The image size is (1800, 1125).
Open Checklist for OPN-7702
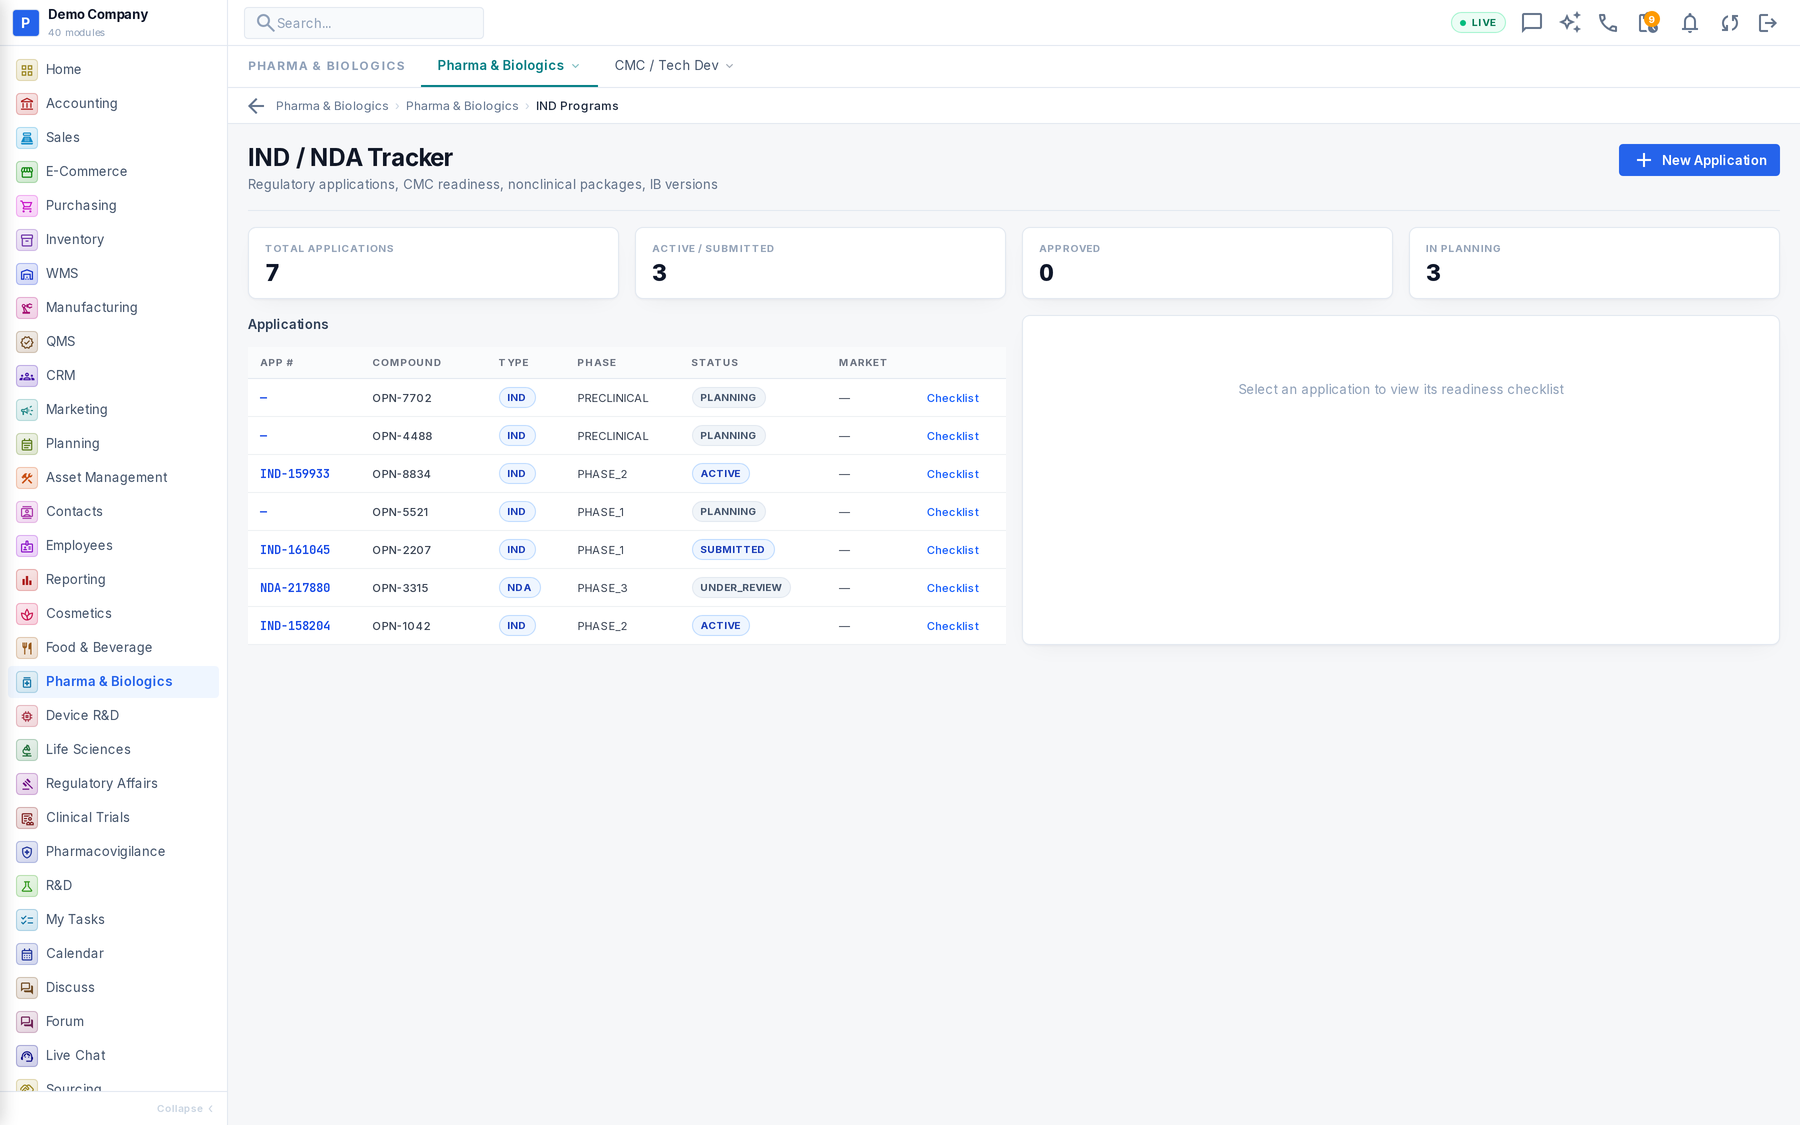pos(952,398)
